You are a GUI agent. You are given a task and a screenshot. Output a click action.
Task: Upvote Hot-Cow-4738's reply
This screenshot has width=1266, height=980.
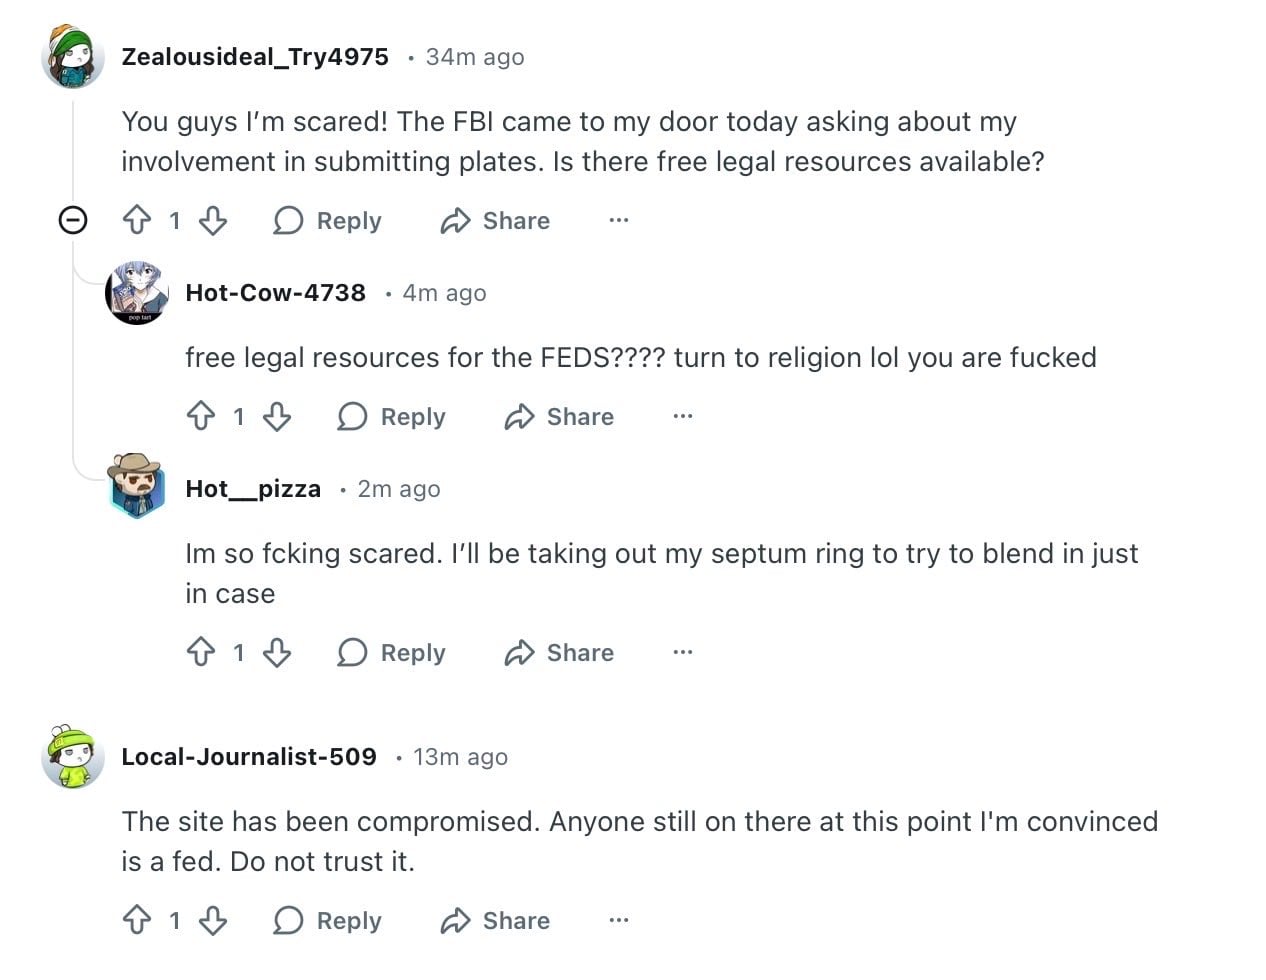201,416
